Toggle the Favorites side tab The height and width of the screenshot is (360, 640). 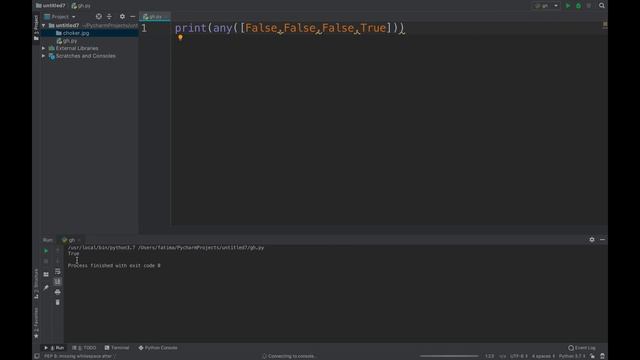[36, 322]
